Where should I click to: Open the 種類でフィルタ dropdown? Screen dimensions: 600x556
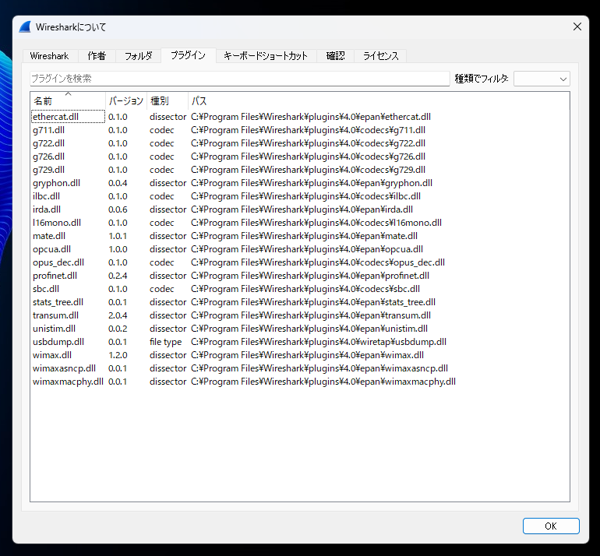(541, 79)
